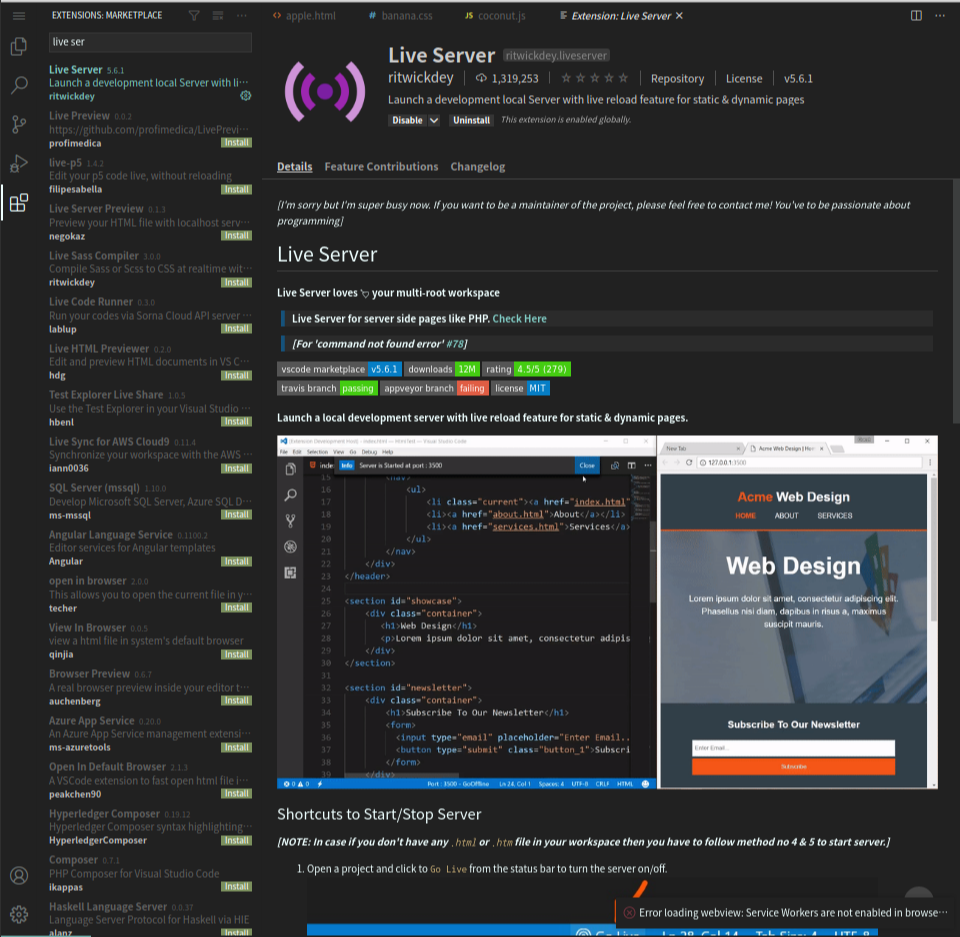960x937 pixels.
Task: Click the appveyor branch failing badge
Action: [434, 388]
